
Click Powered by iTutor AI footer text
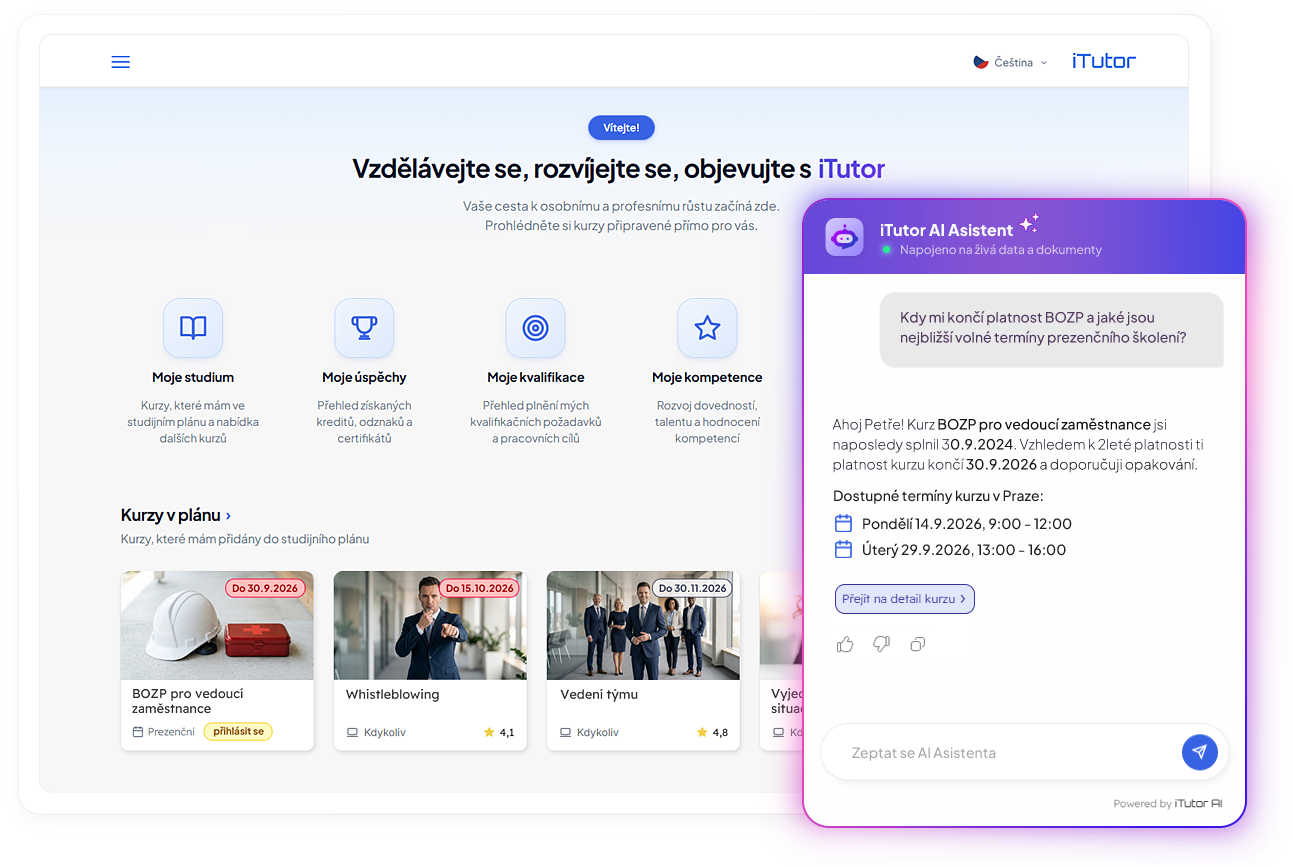(1167, 803)
